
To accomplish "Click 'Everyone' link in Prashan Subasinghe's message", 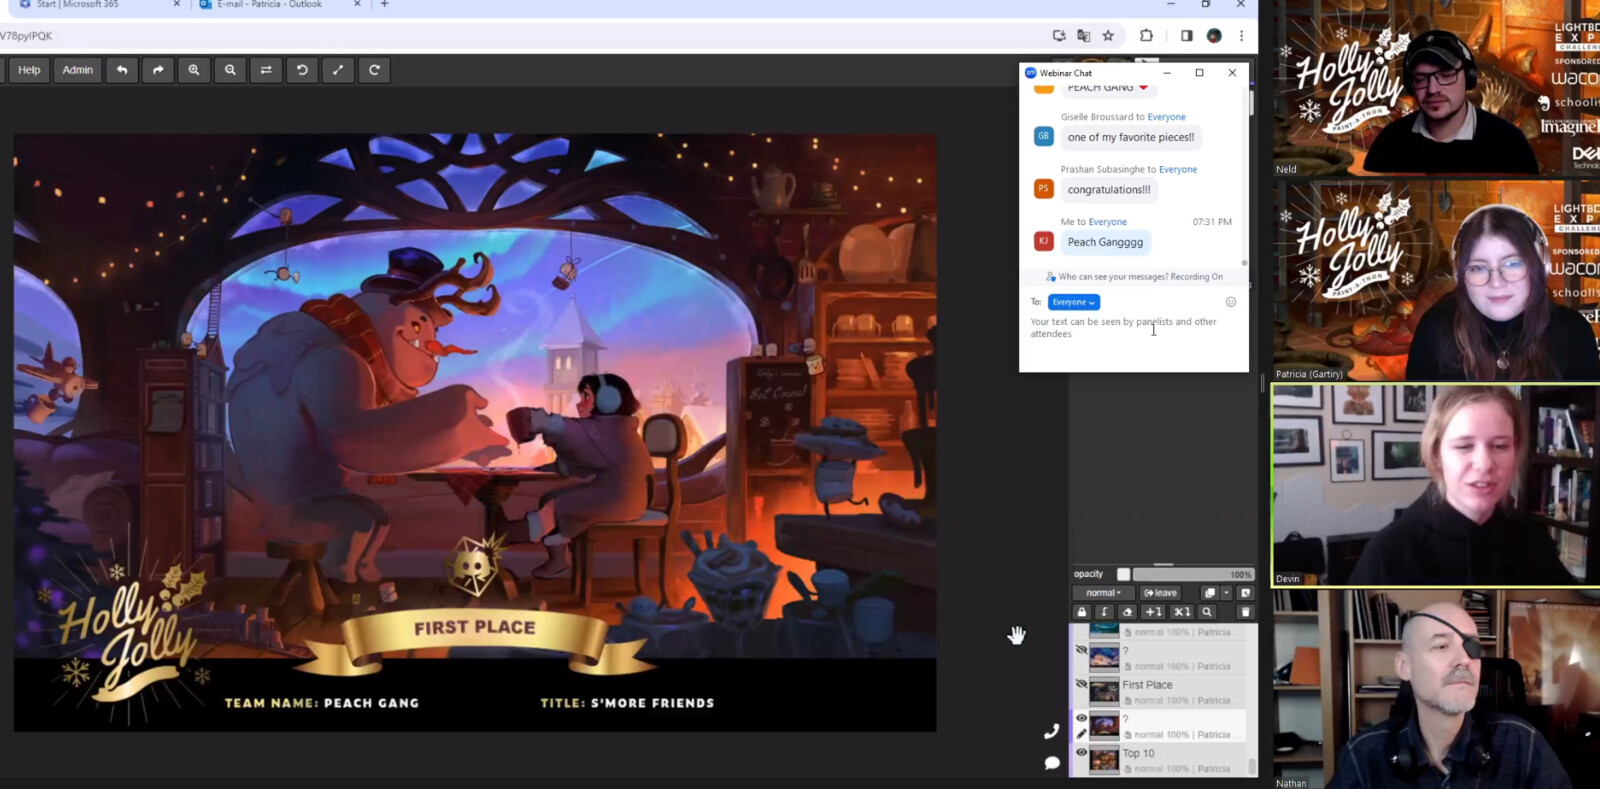I will 1178,170.
